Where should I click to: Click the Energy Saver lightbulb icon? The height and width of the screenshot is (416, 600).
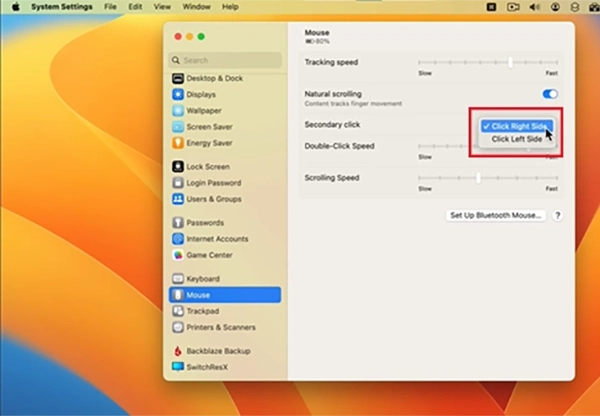pos(178,143)
